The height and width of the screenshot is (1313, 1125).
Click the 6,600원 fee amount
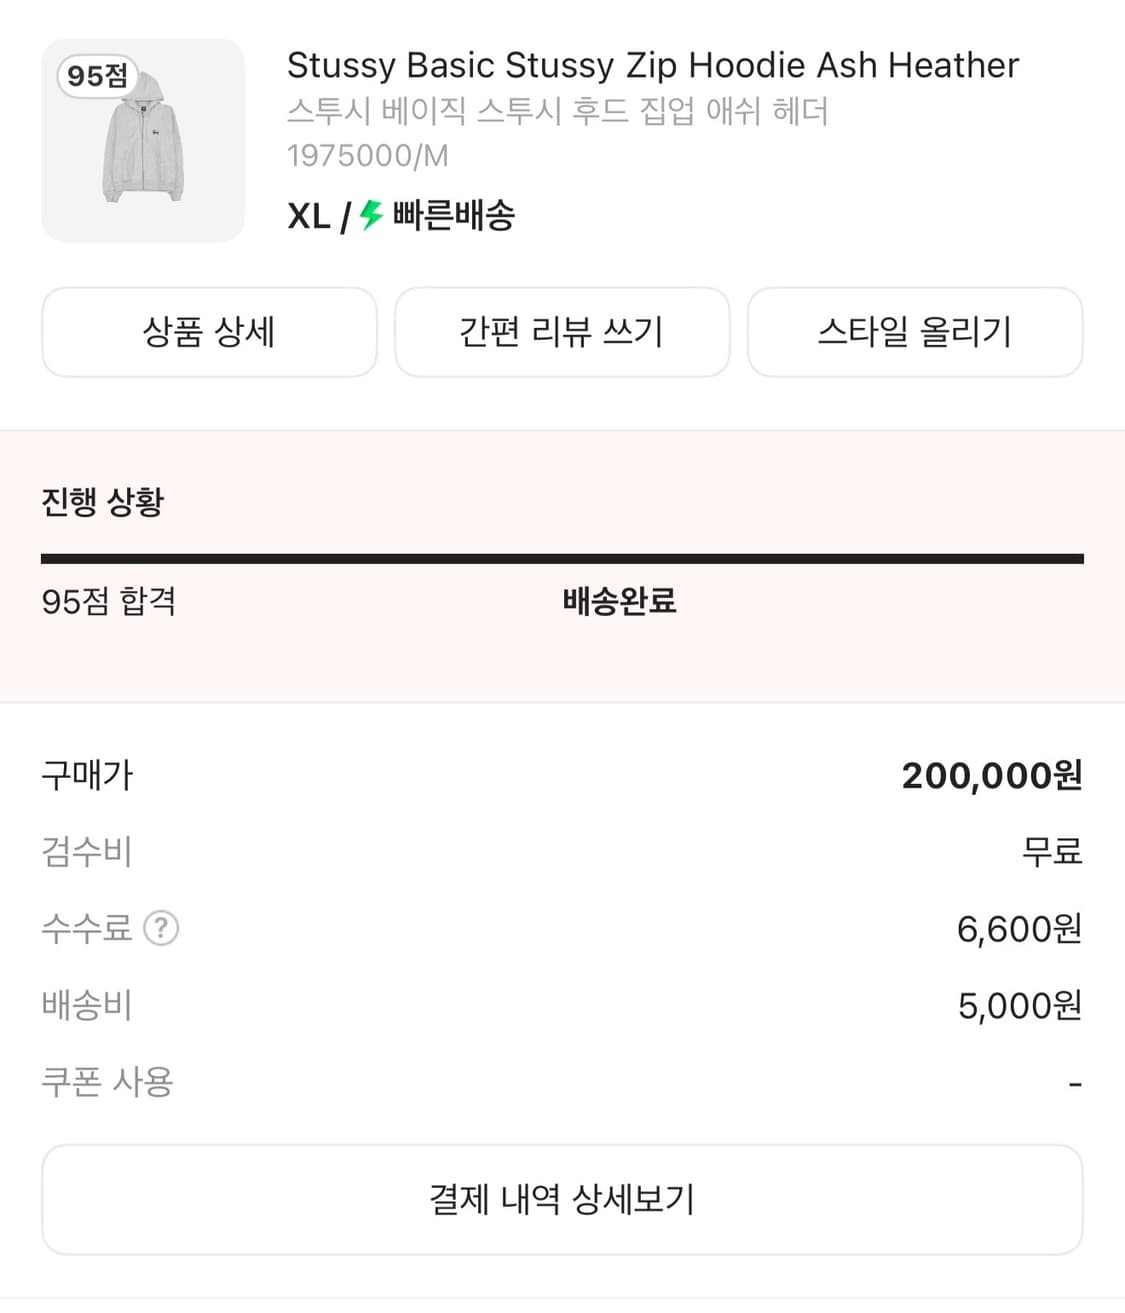pyautogui.click(x=1018, y=929)
